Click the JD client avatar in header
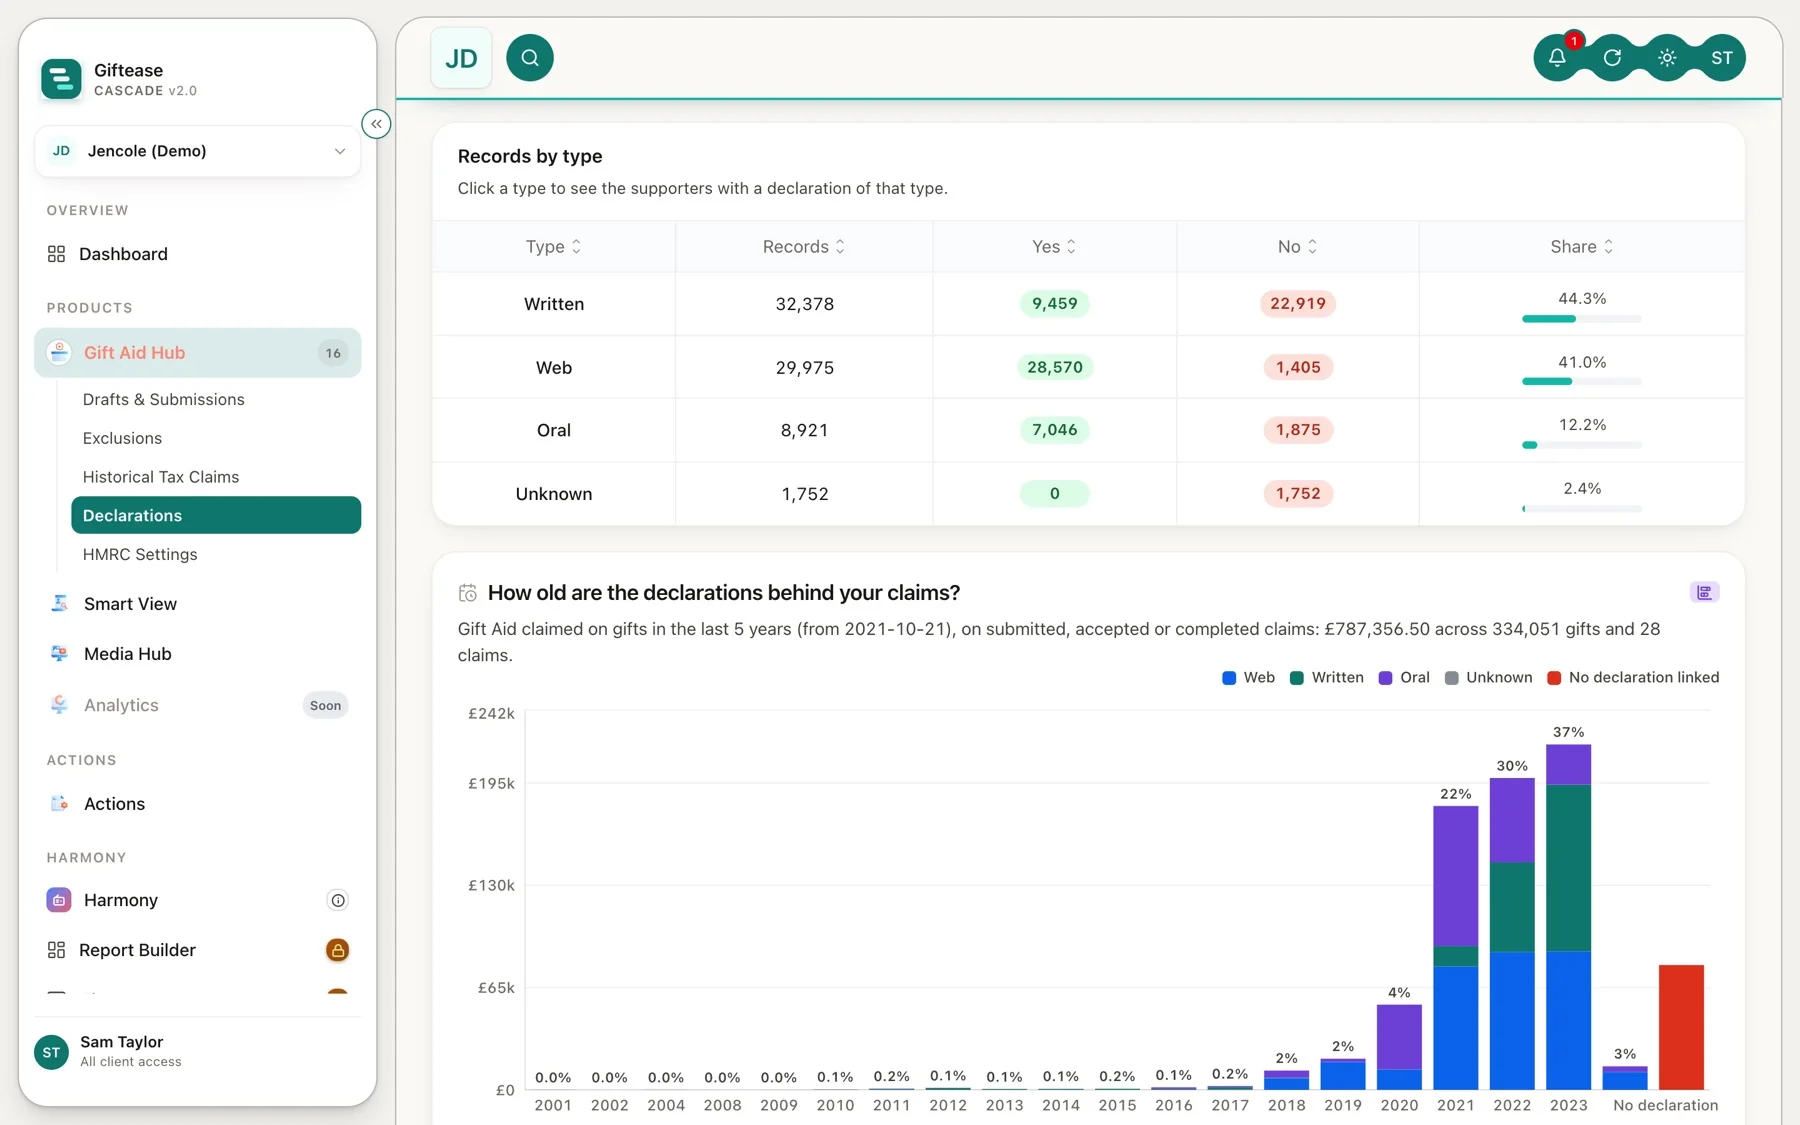1800x1125 pixels. tap(461, 58)
